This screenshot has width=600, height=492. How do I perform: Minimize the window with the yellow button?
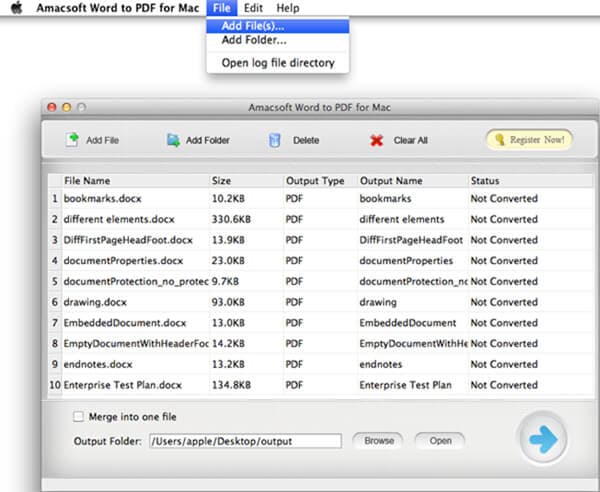point(67,108)
